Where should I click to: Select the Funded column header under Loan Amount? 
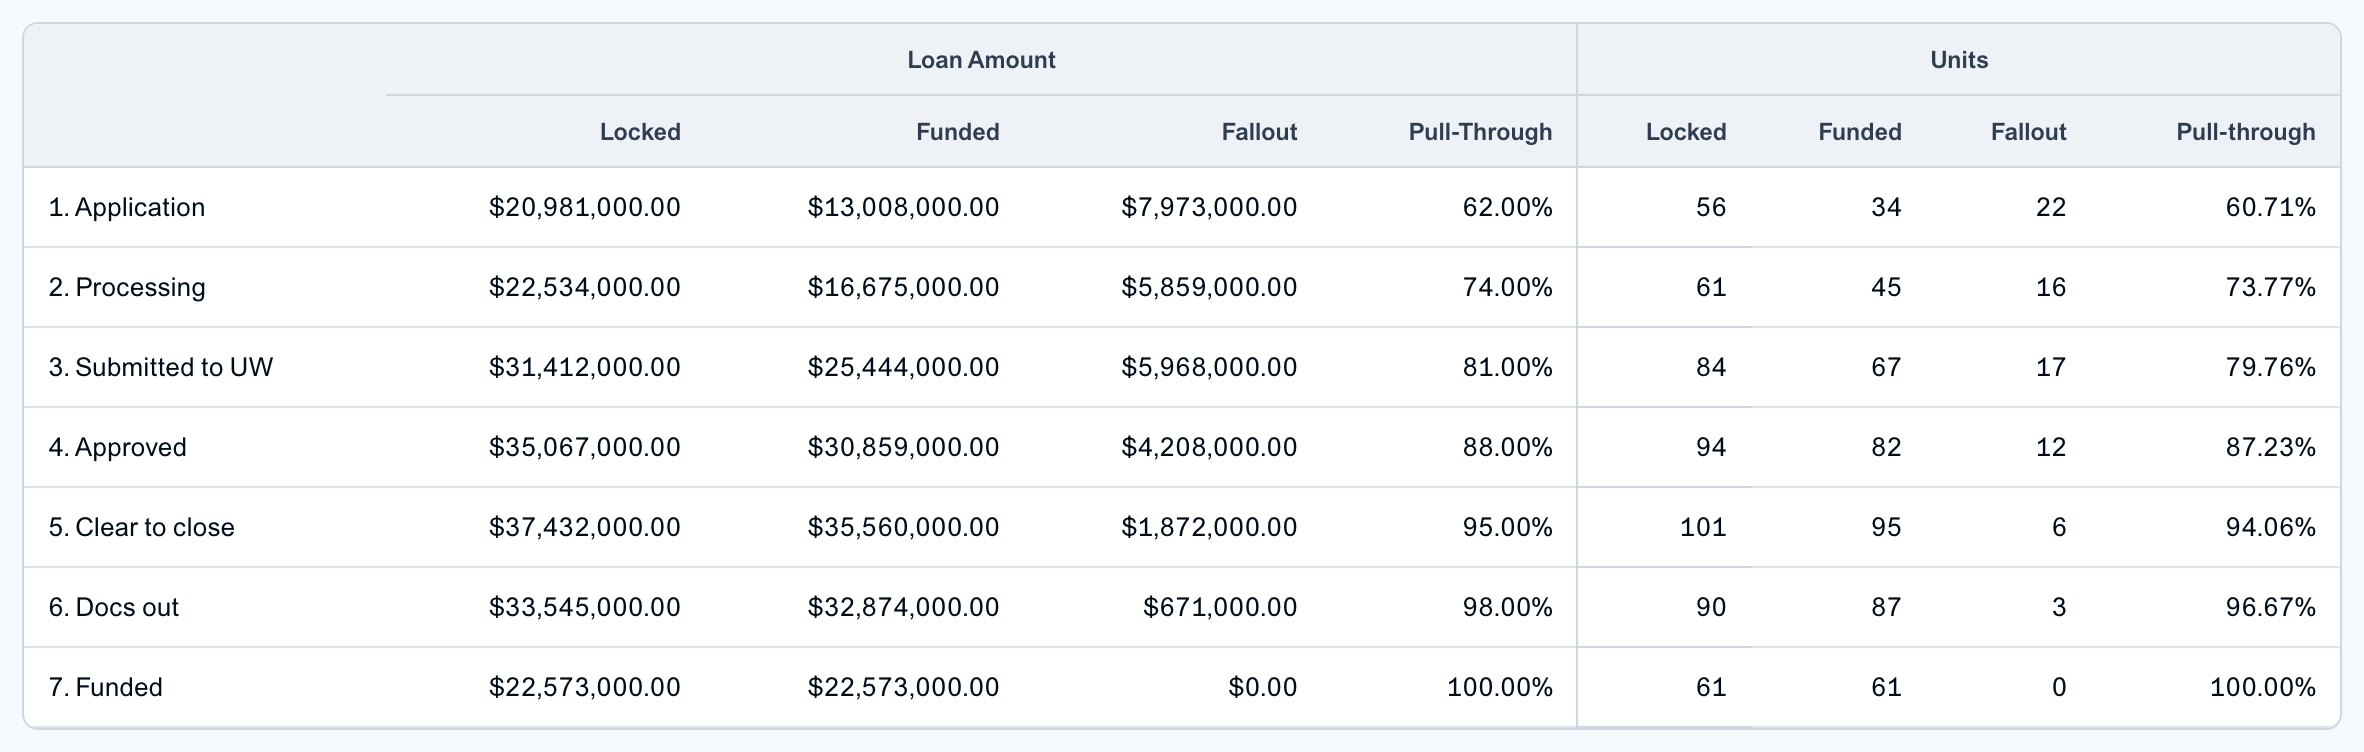click(958, 132)
